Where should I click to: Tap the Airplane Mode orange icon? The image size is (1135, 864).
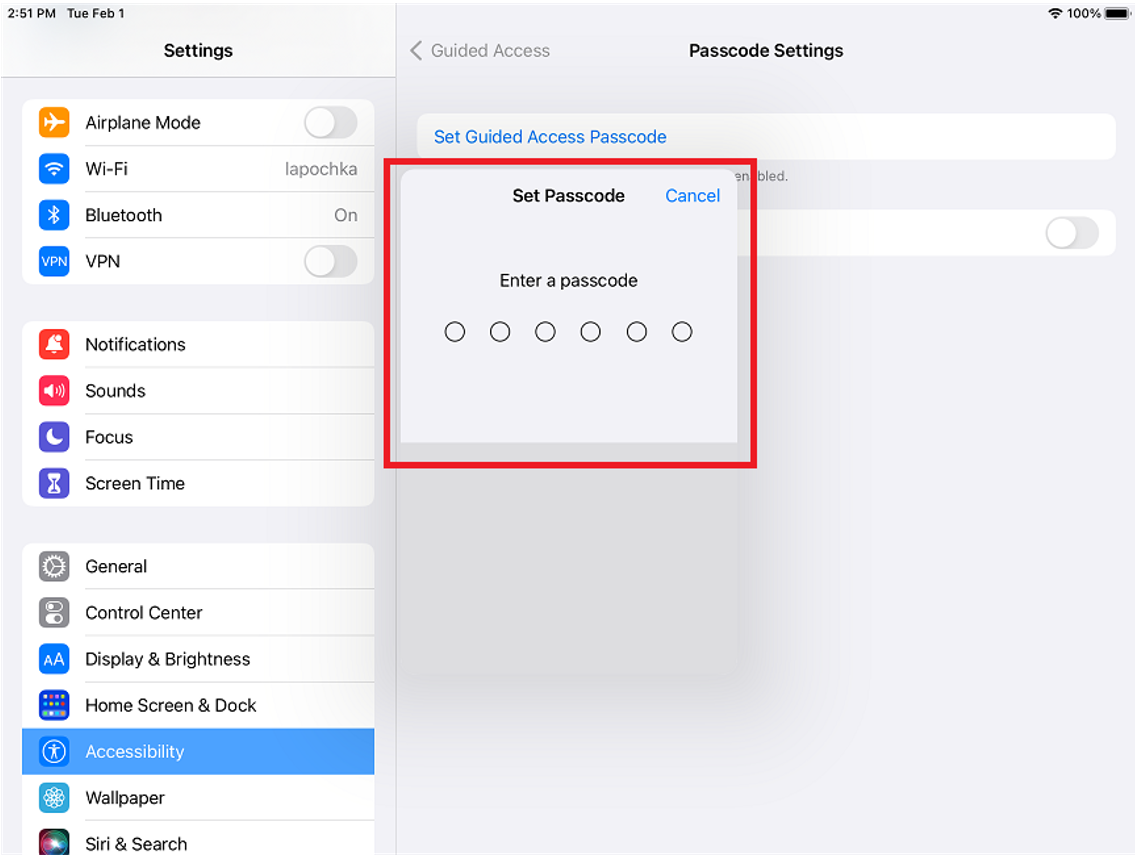click(x=54, y=122)
